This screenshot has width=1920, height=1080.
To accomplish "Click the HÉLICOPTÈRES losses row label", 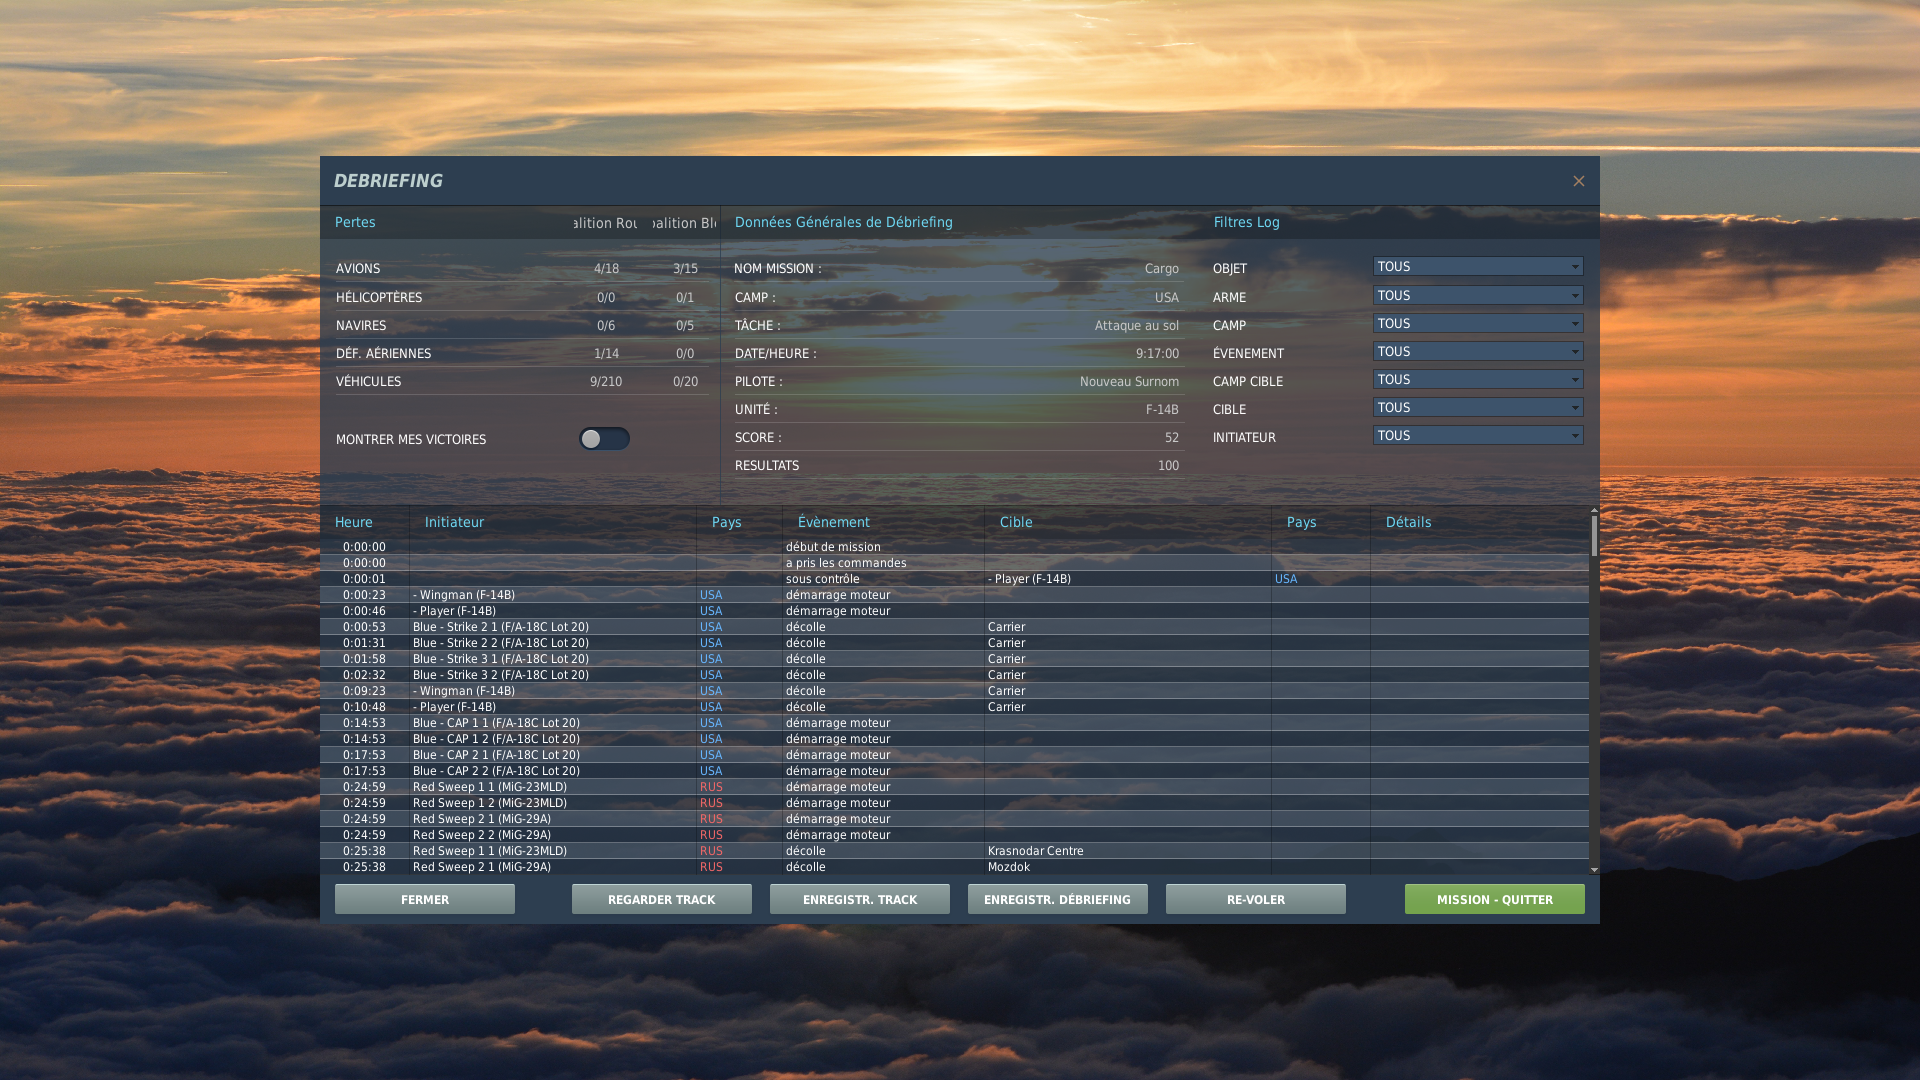I will point(379,298).
